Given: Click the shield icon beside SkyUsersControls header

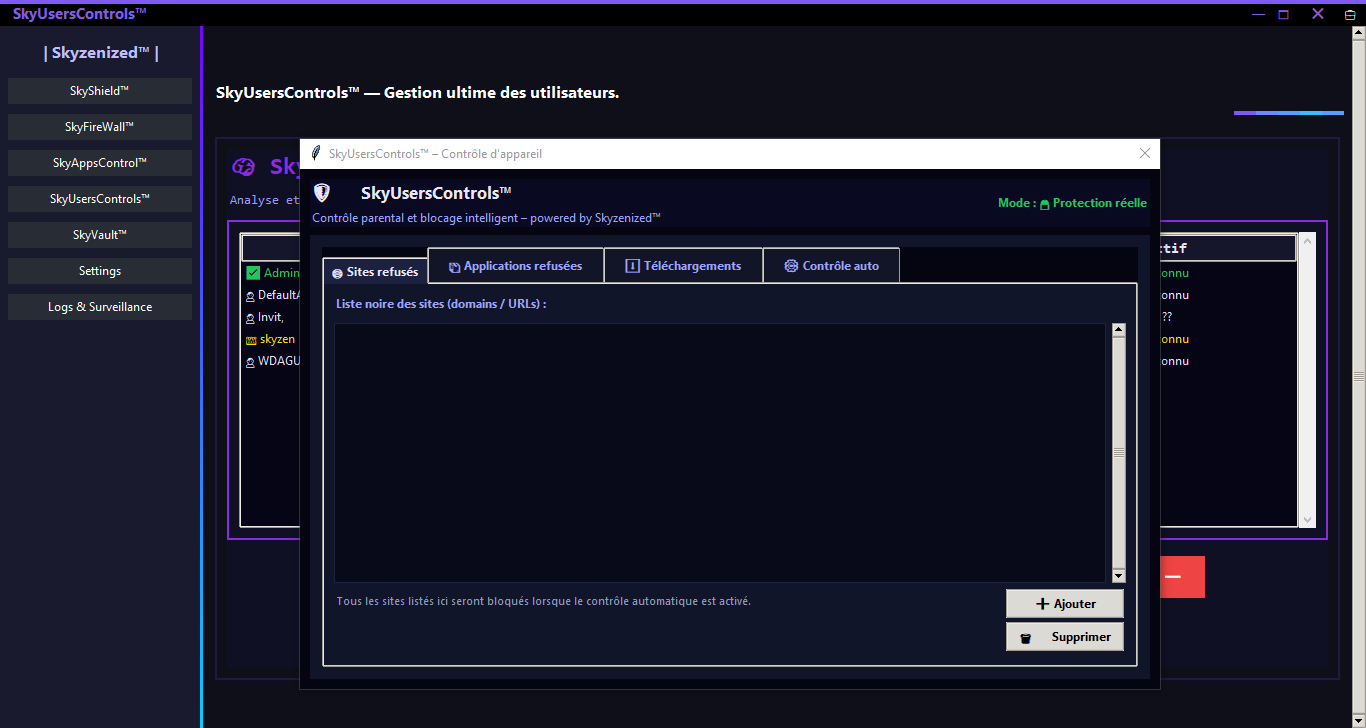Looking at the screenshot, I should (x=322, y=193).
